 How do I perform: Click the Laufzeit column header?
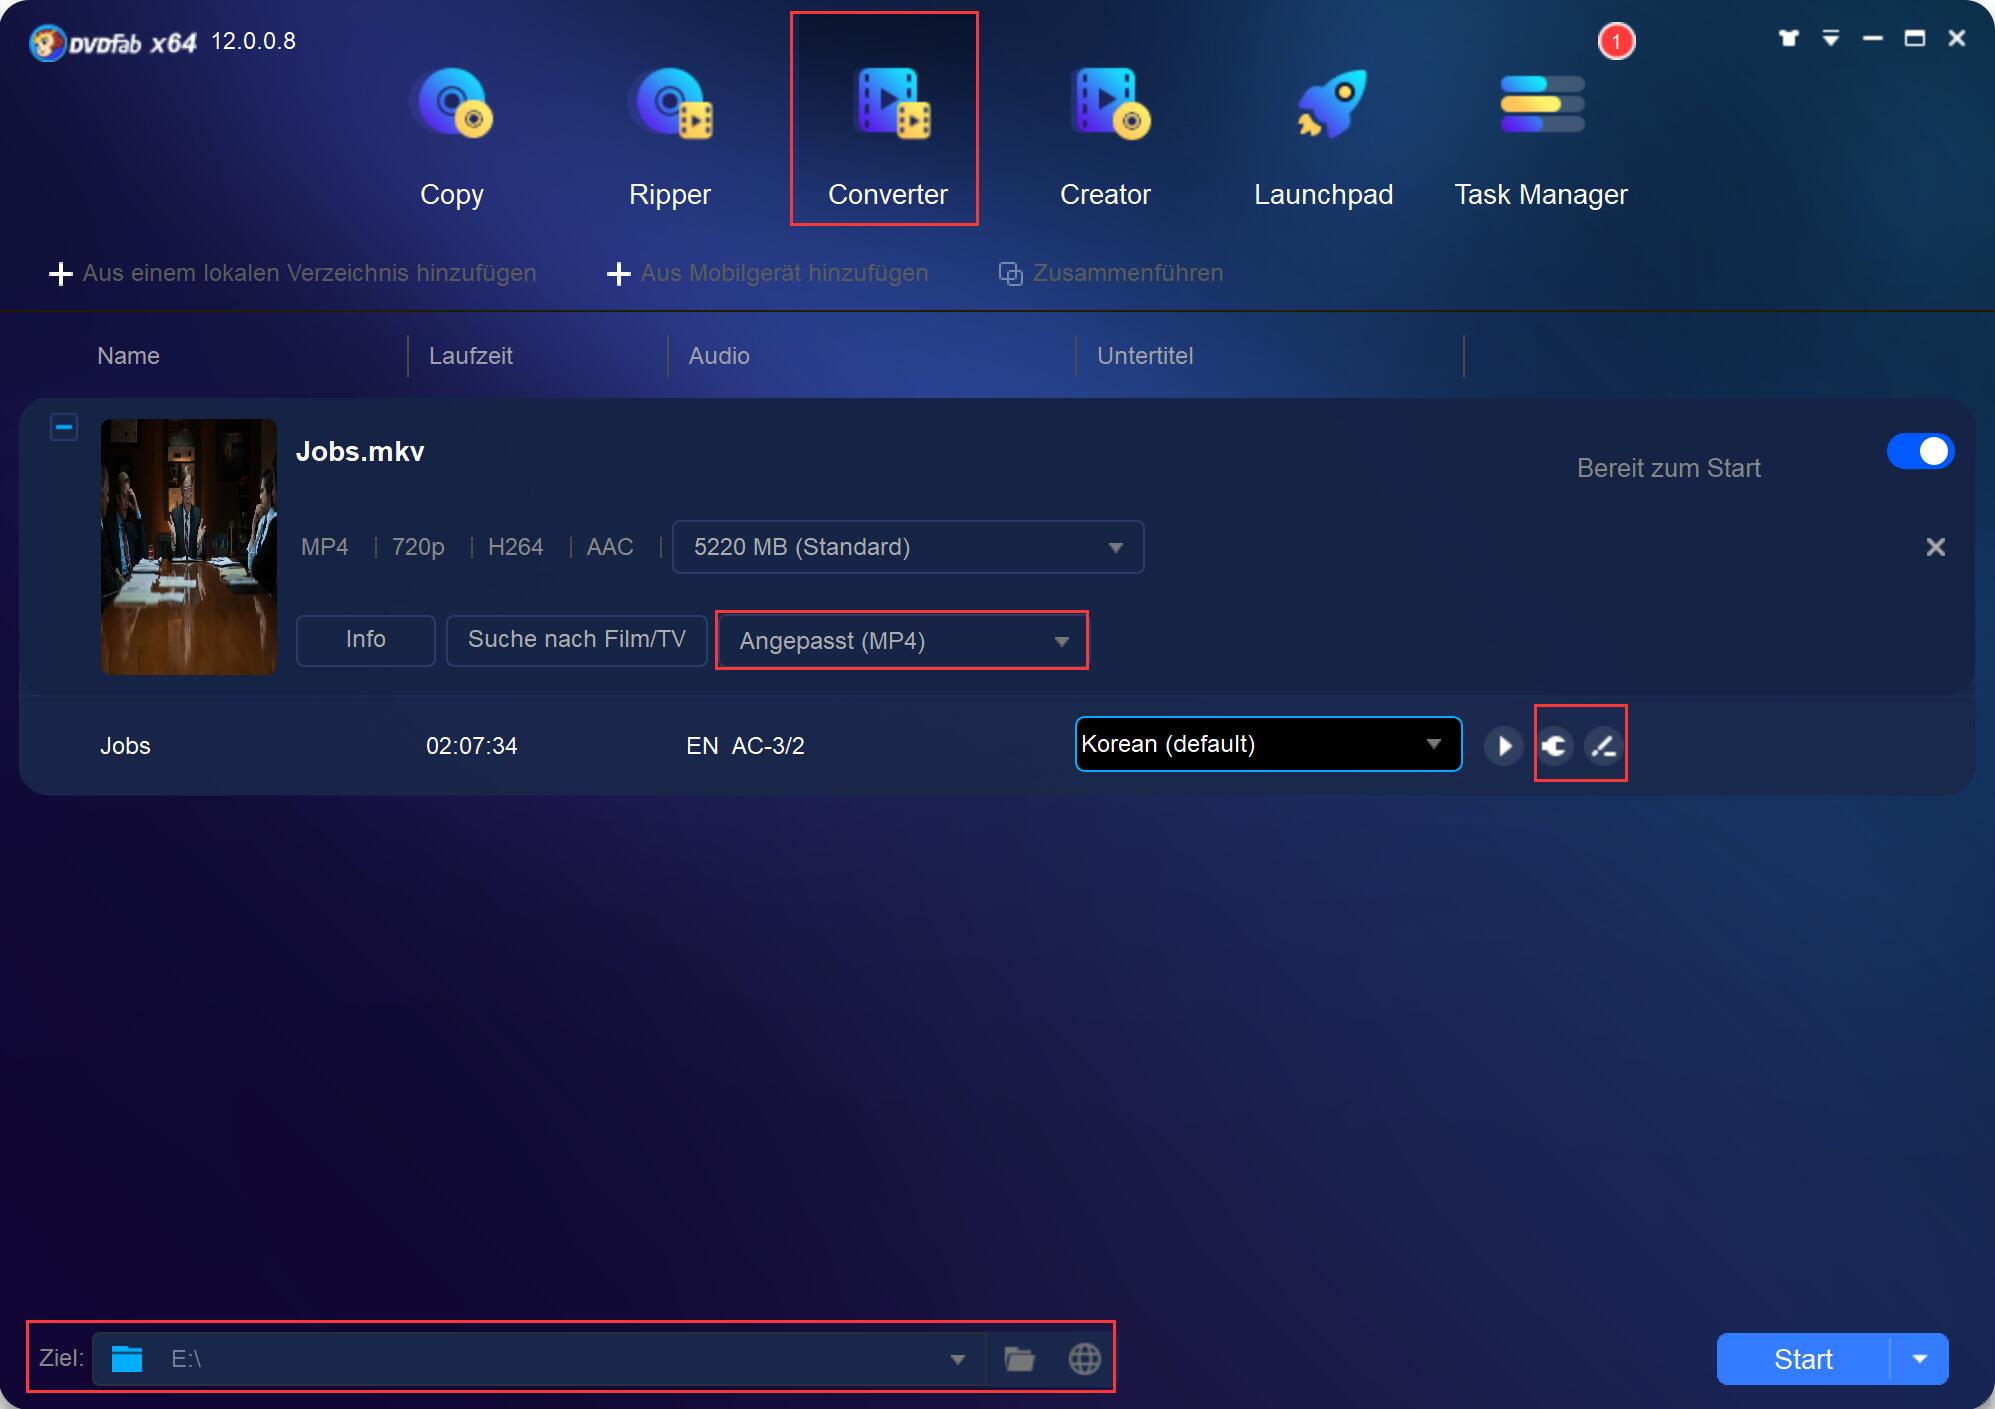pyautogui.click(x=470, y=356)
